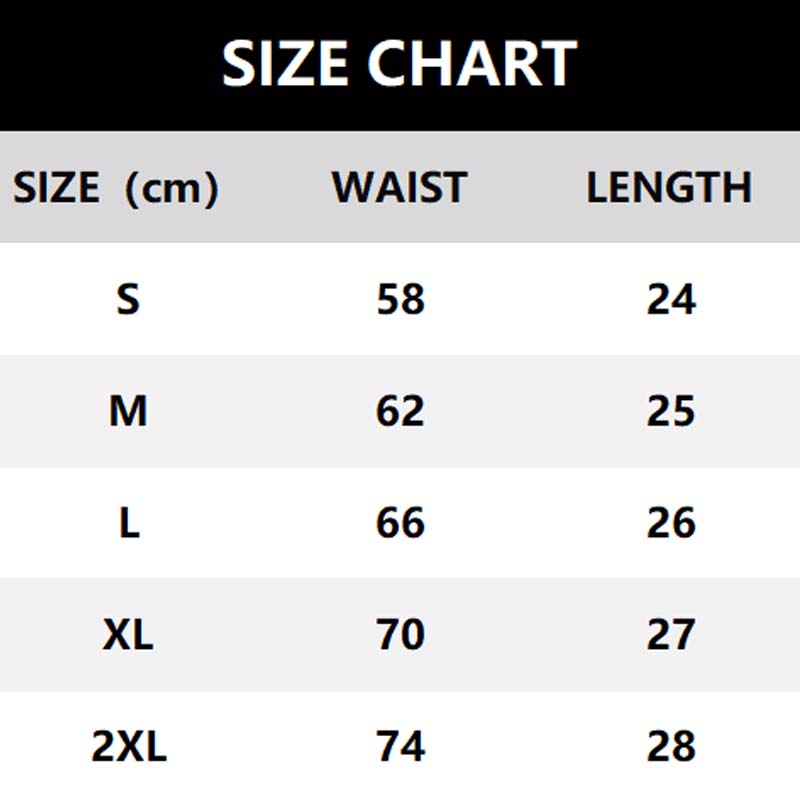This screenshot has height=800, width=800.
Task: Select waist value 58
Action: pyautogui.click(x=401, y=299)
